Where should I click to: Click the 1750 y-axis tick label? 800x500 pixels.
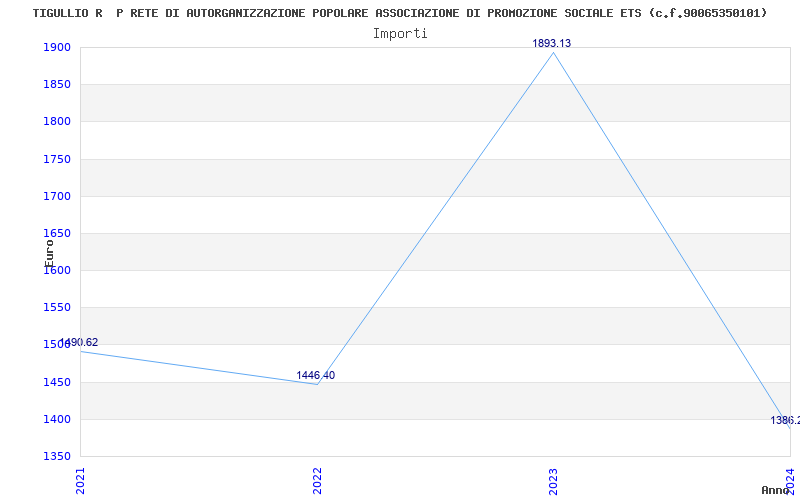[x=57, y=159]
